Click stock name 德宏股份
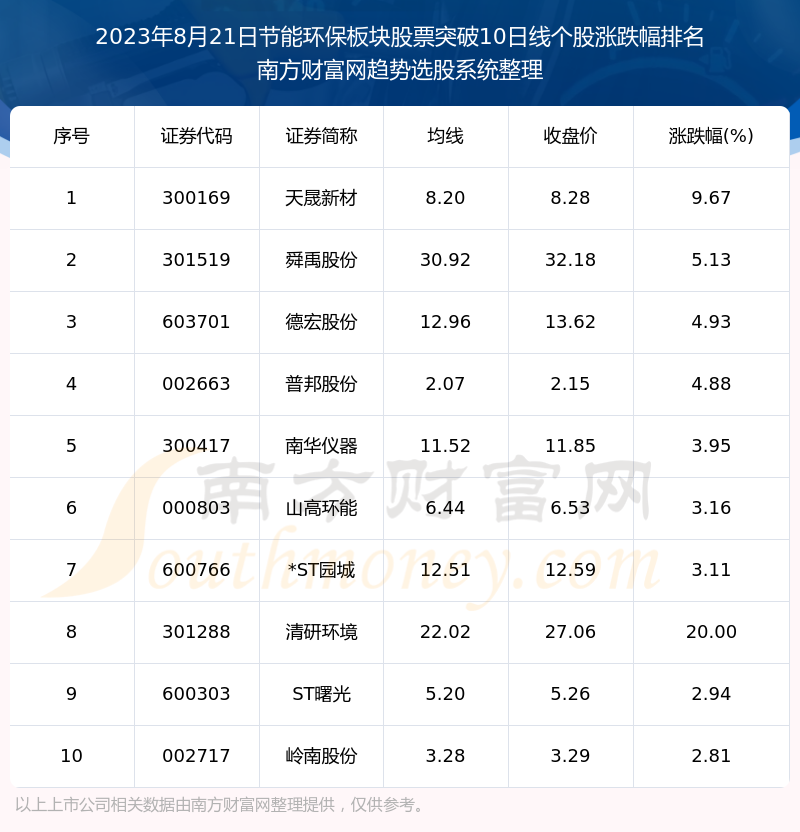 (x=321, y=322)
